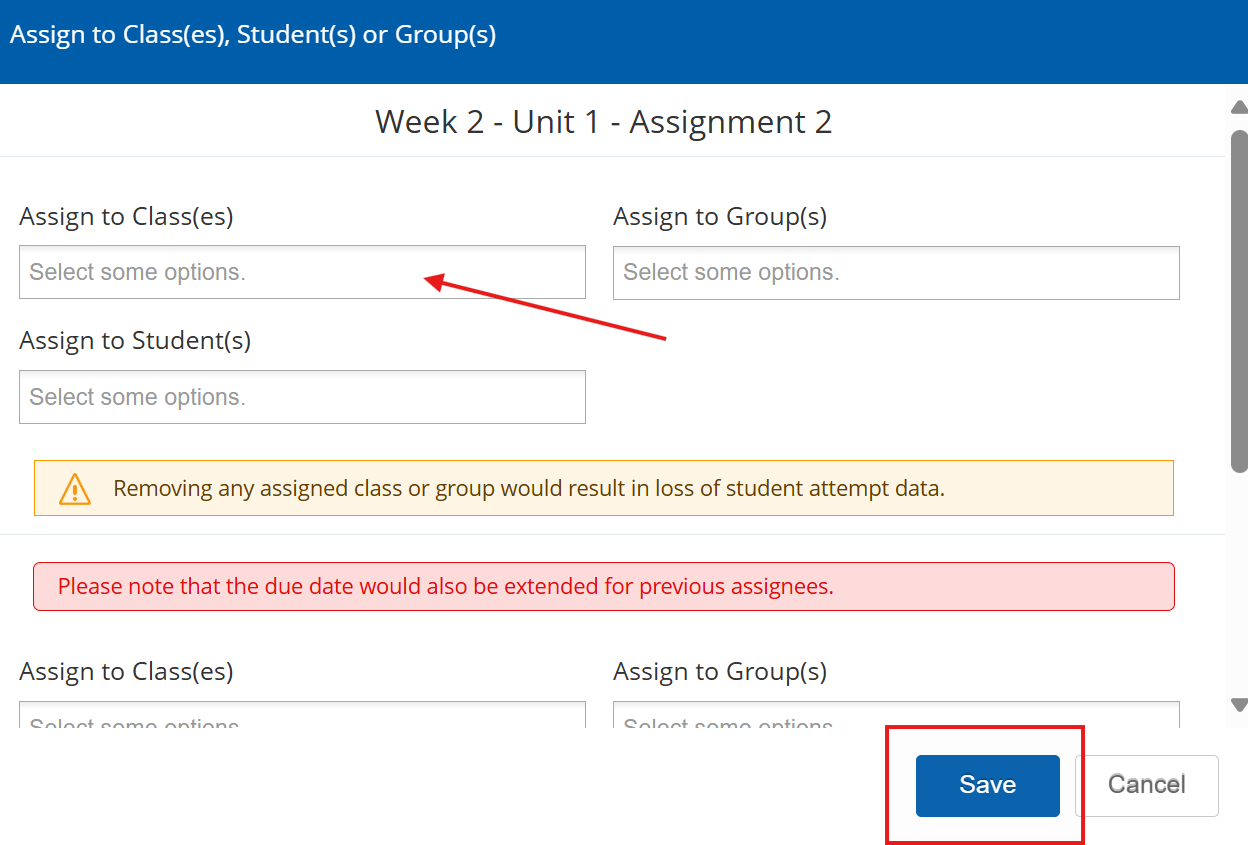Open the first Assign to Class(es) selector
The width and height of the screenshot is (1248, 845).
pyautogui.click(x=302, y=272)
